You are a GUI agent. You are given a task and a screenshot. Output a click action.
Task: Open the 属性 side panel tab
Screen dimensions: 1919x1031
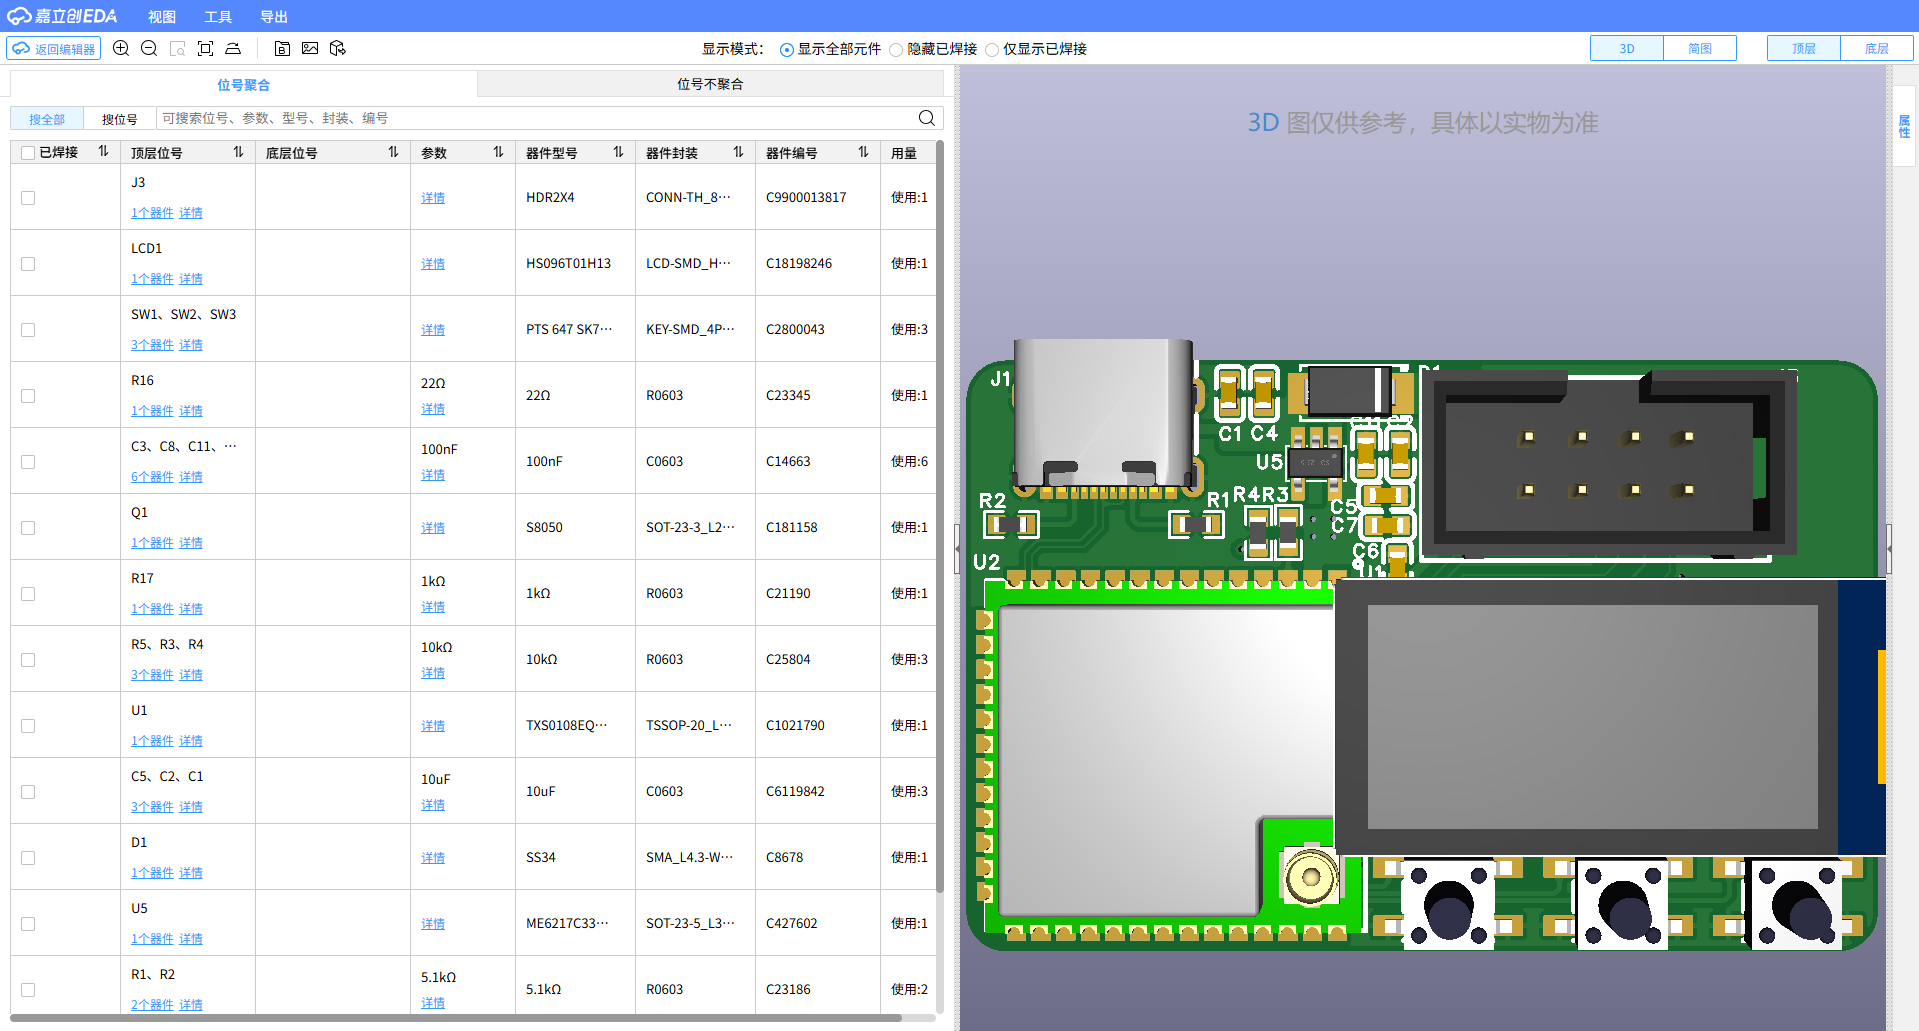(x=1904, y=126)
